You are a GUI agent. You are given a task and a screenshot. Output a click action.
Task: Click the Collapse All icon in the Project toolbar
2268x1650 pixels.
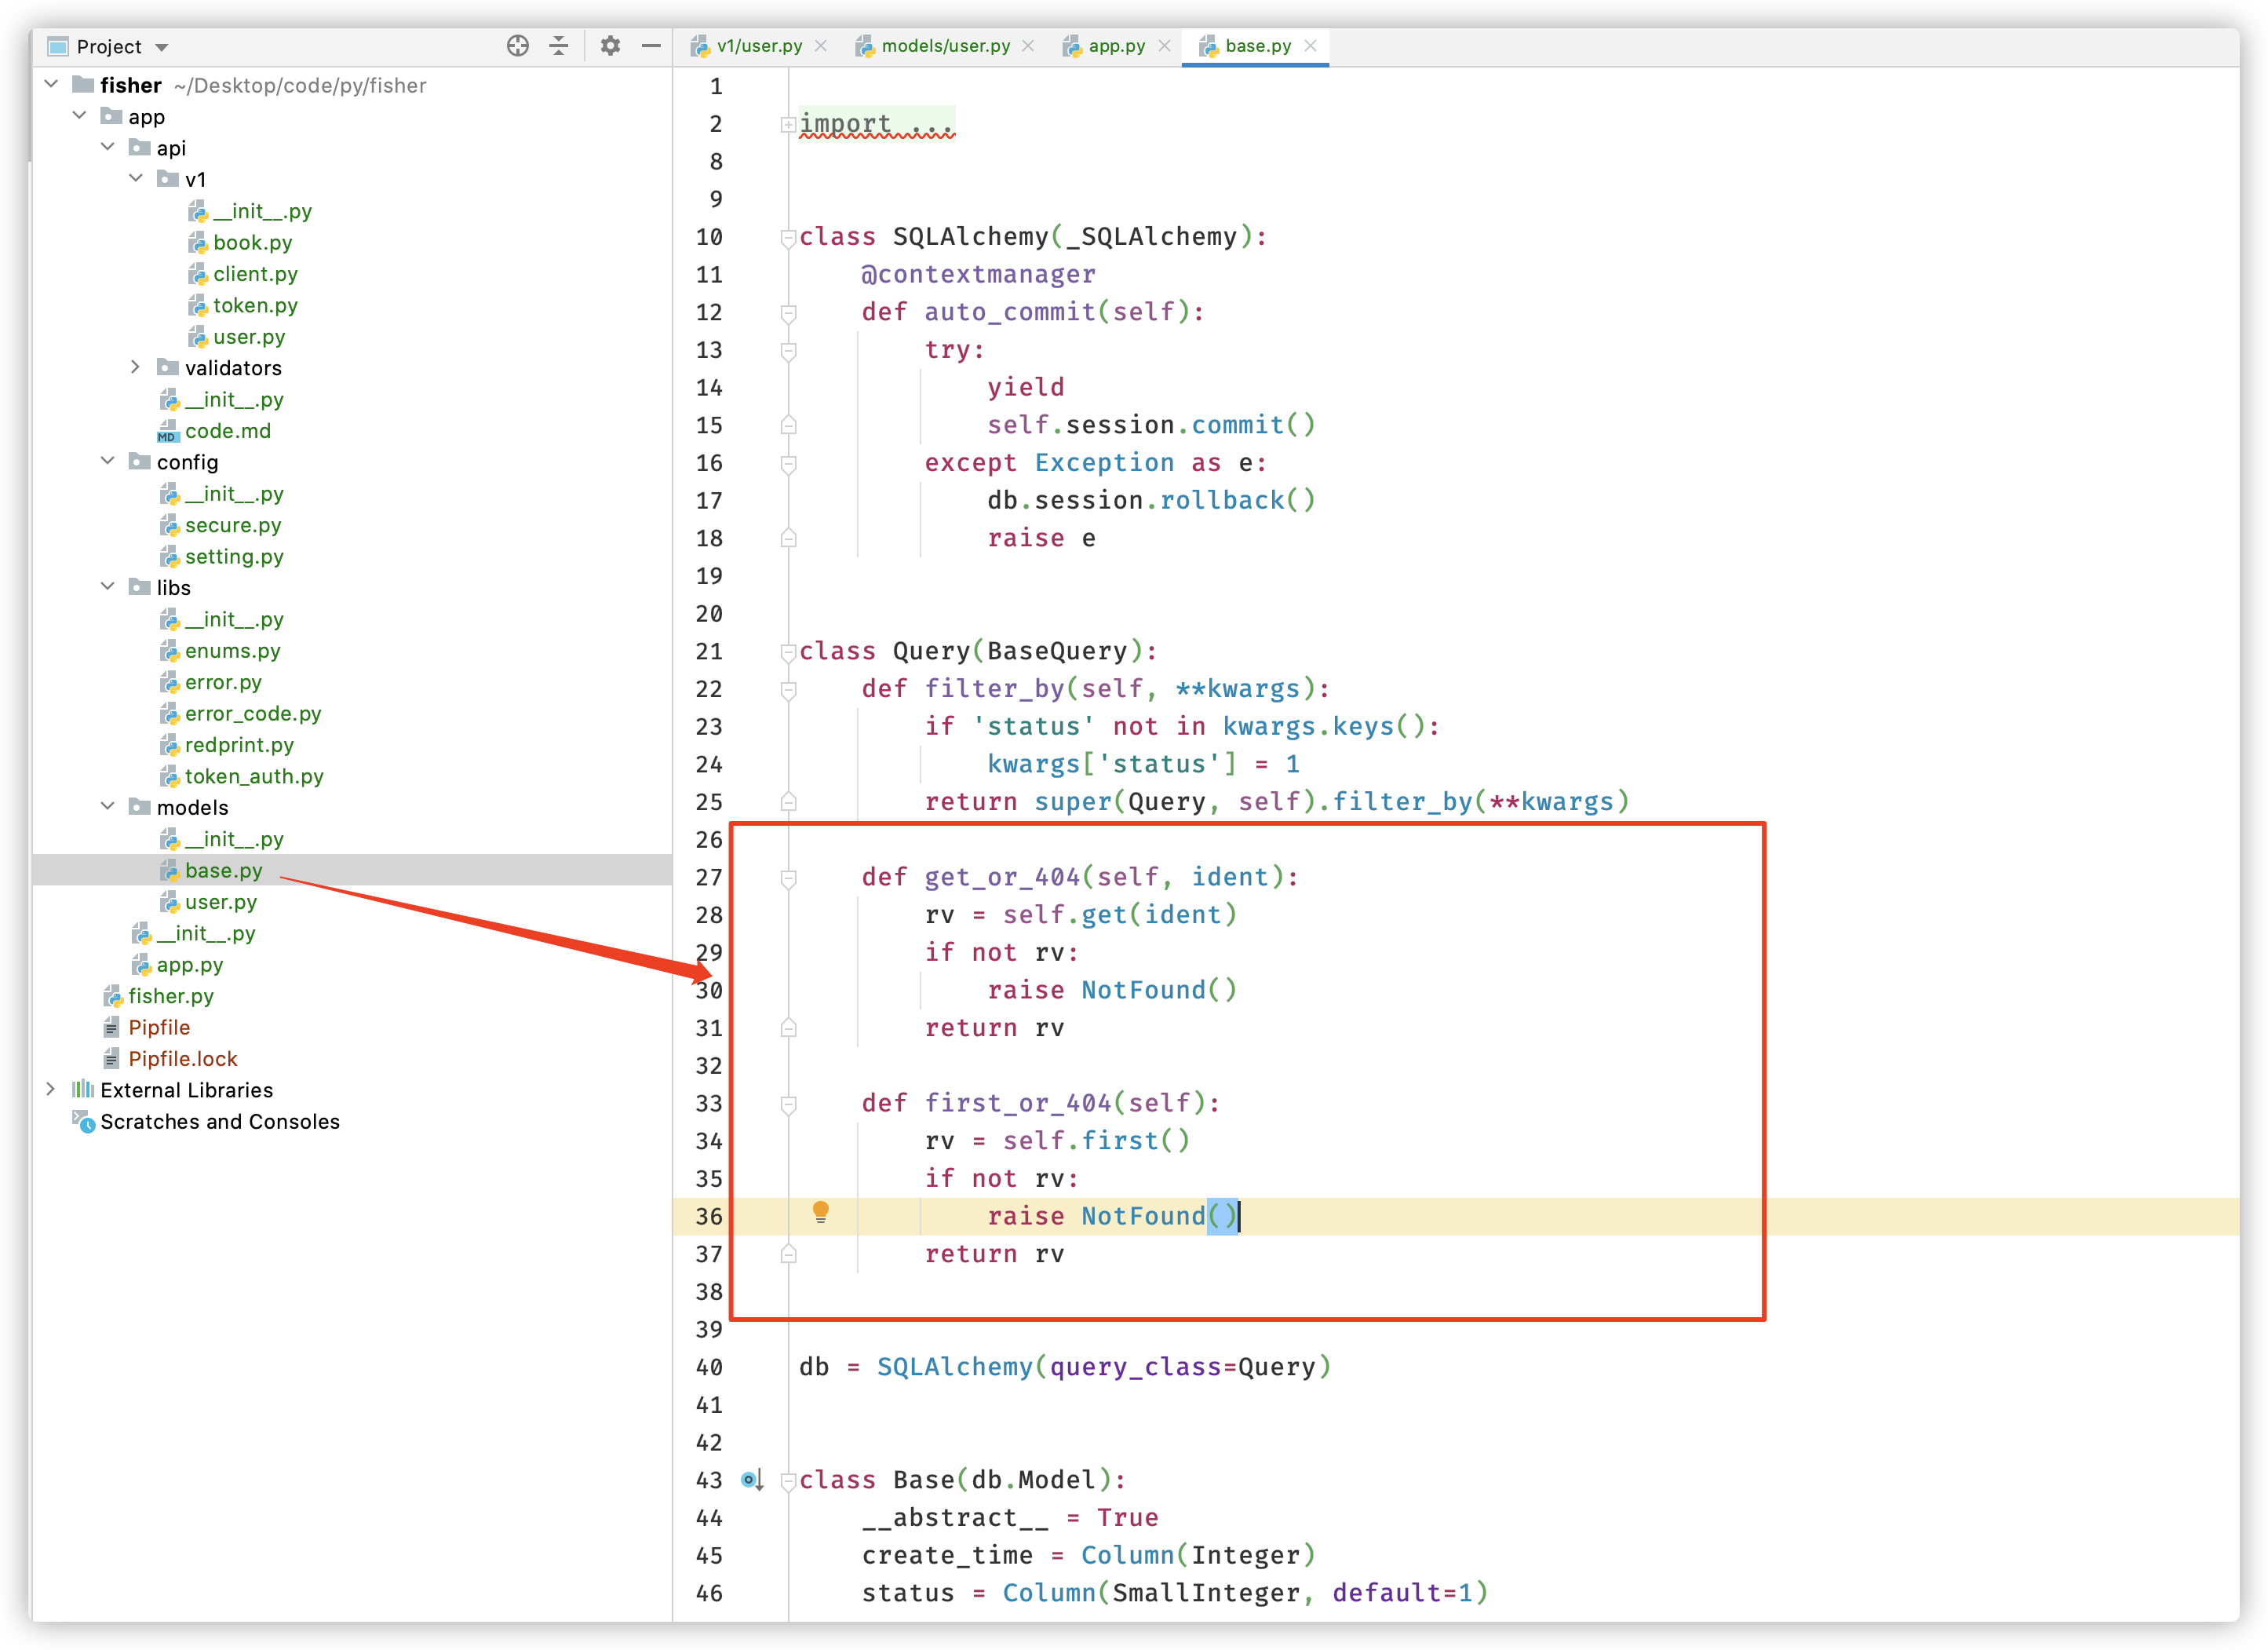[559, 46]
